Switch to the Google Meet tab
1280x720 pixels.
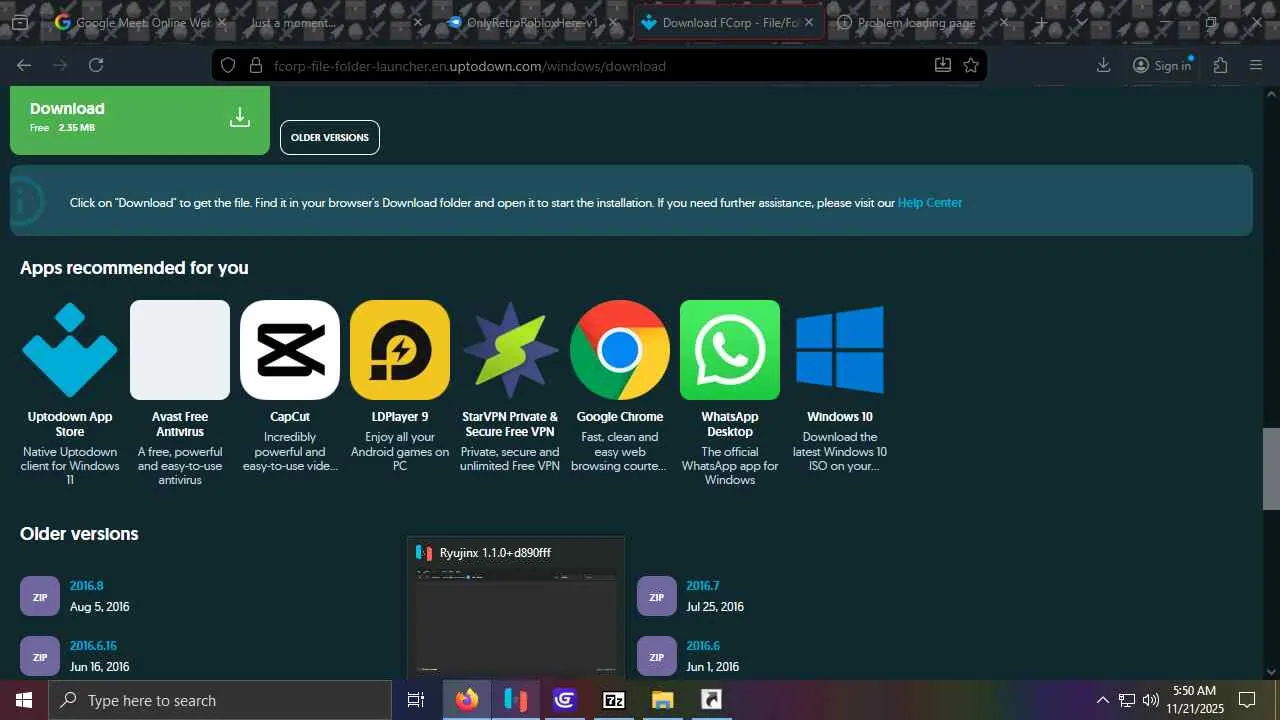140,22
